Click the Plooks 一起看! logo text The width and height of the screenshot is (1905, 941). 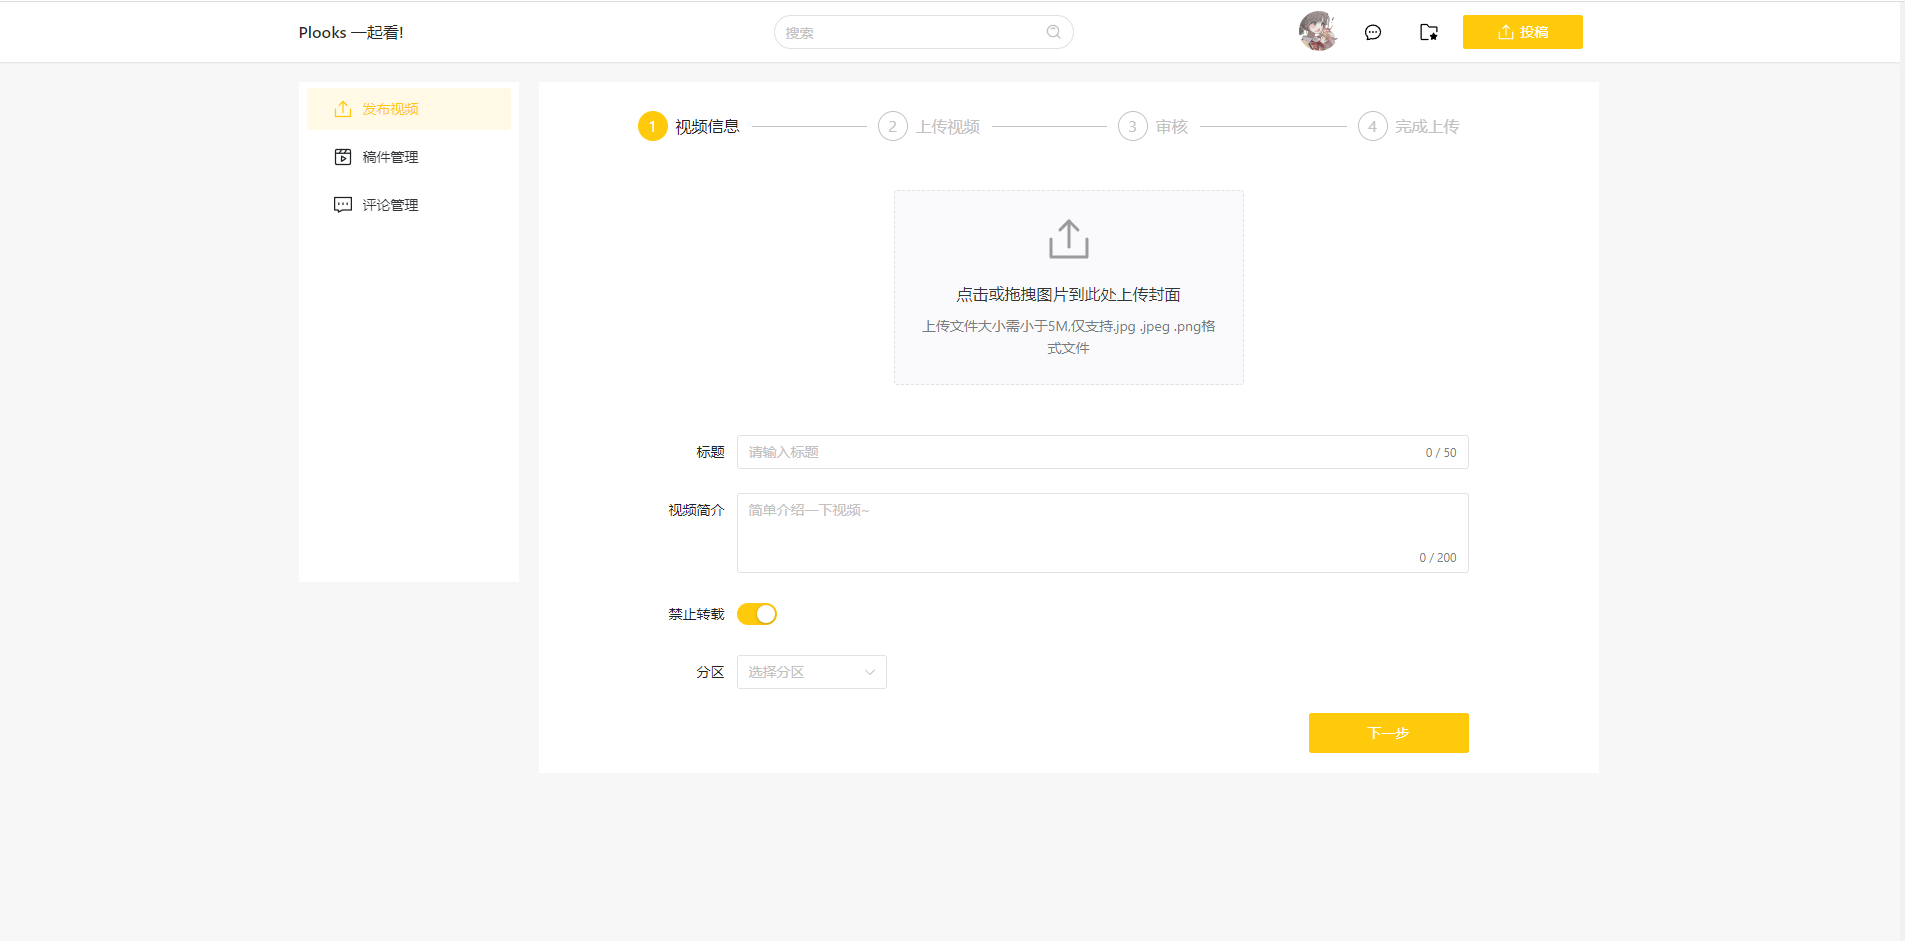click(x=351, y=31)
